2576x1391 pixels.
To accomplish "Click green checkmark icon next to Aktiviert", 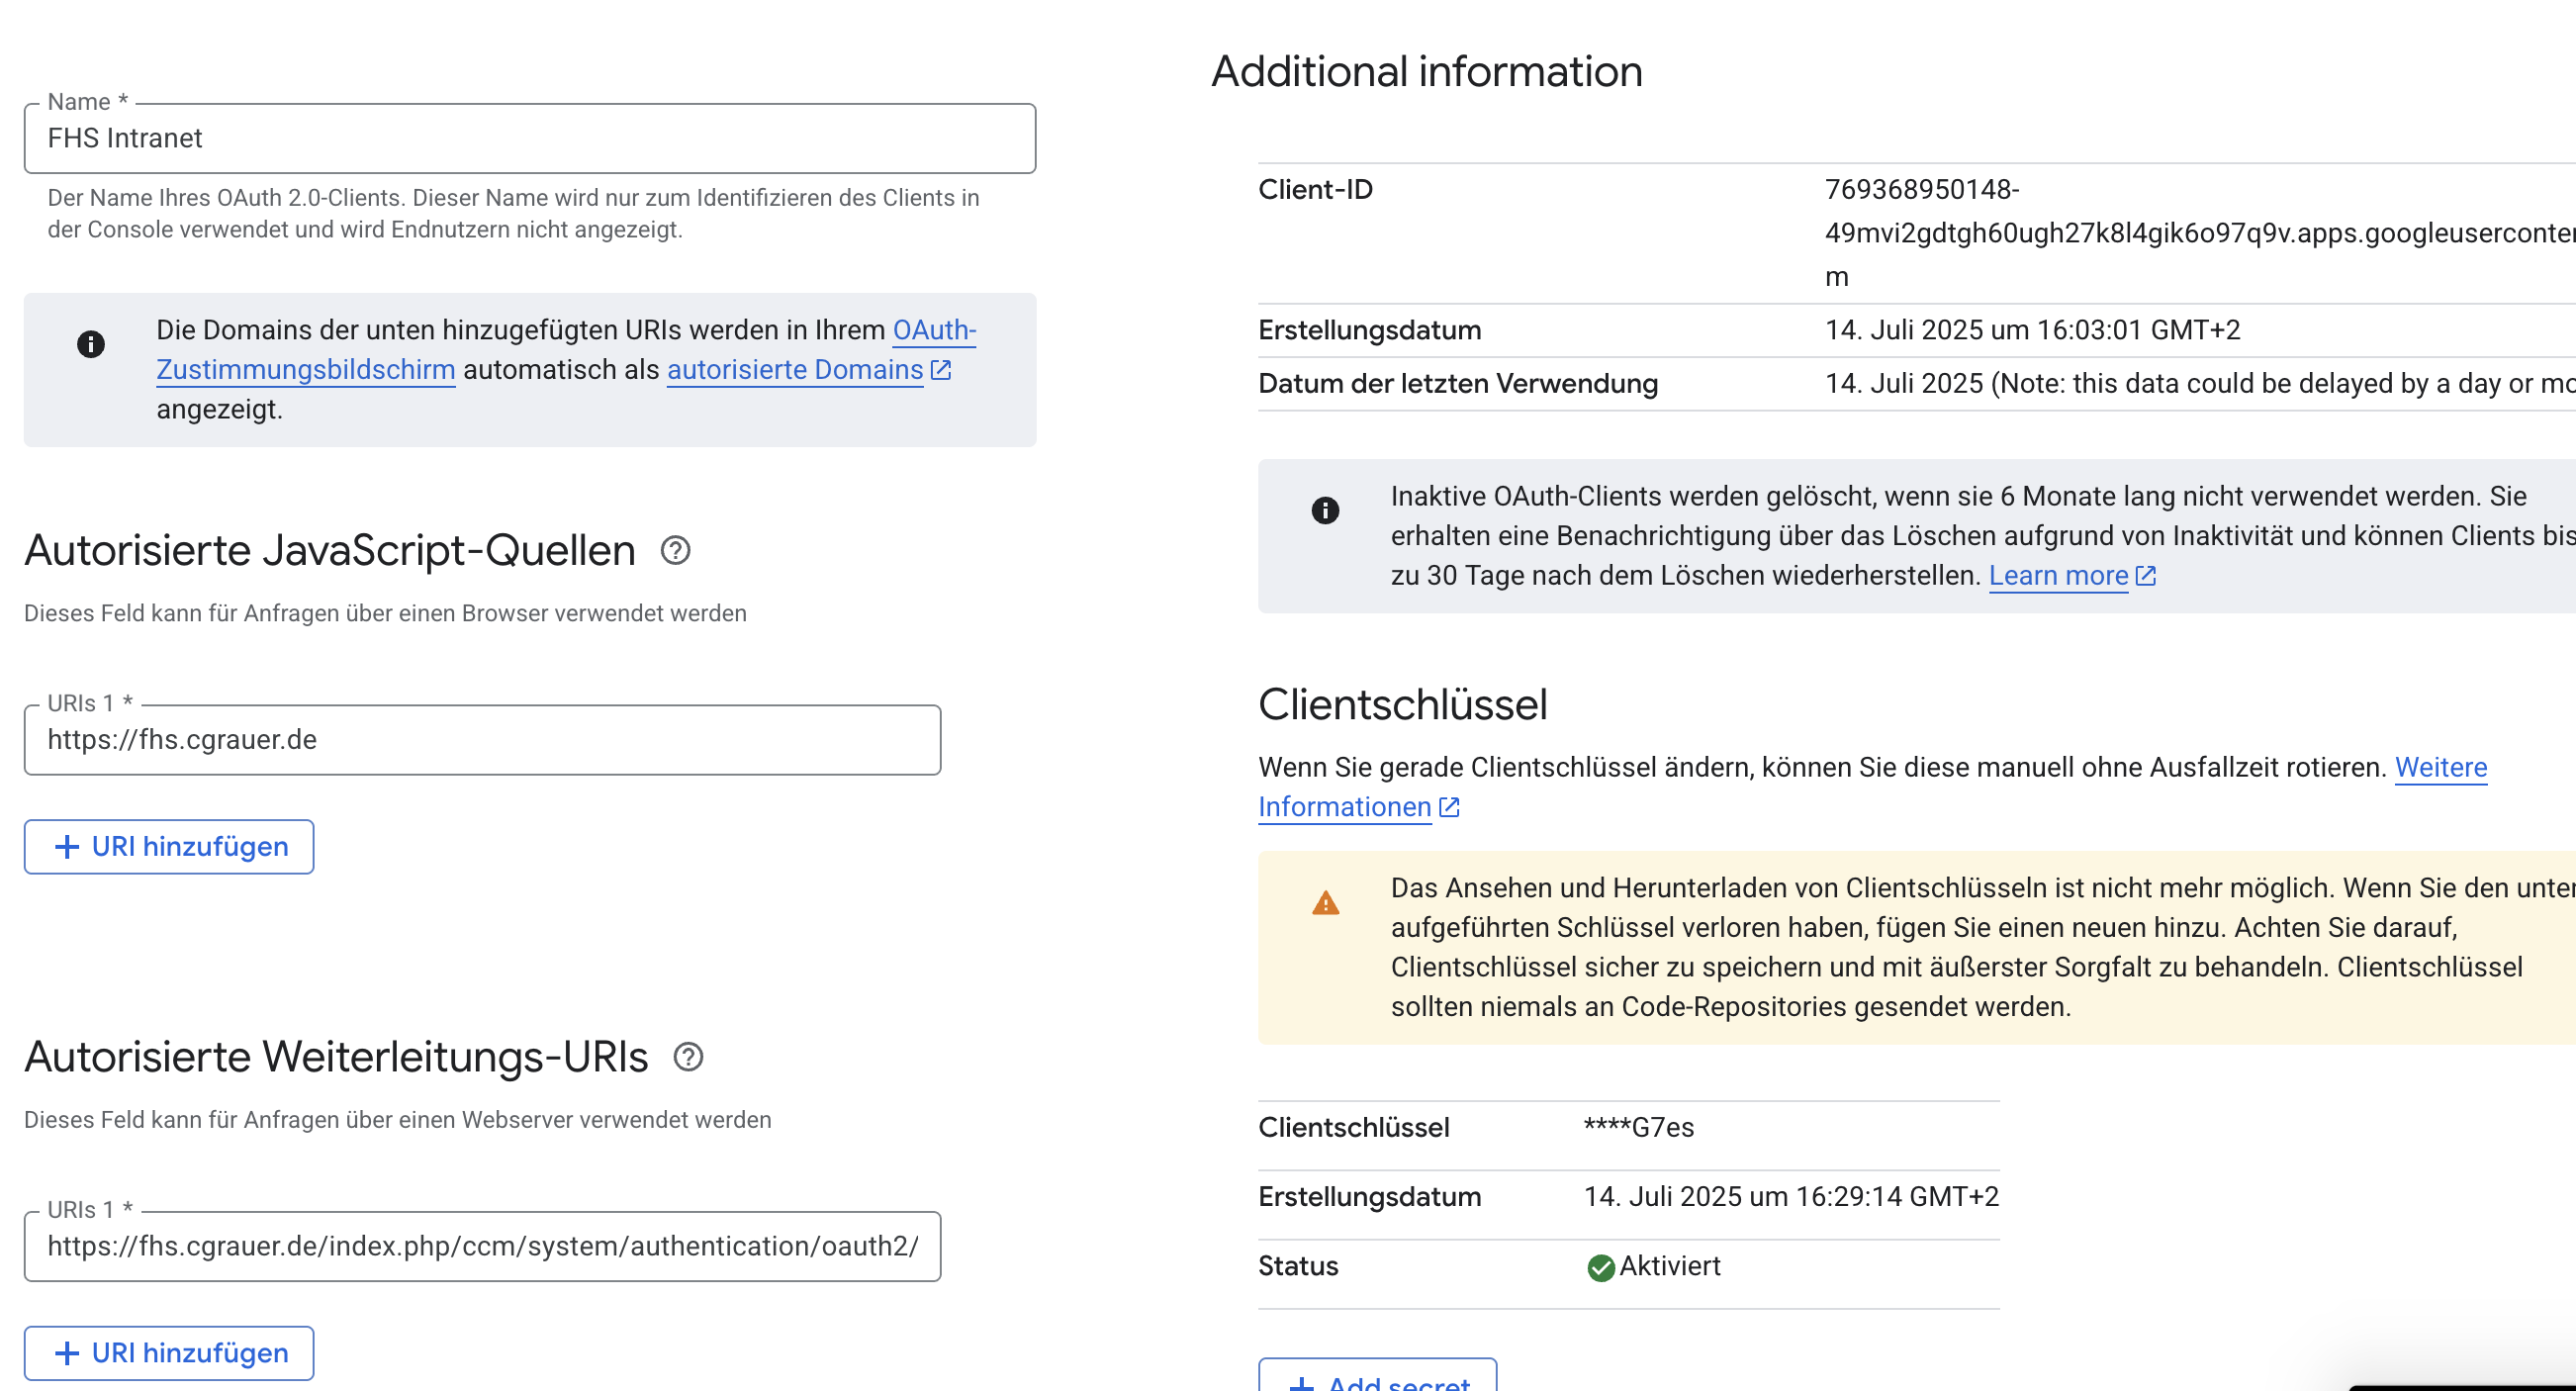I will (1600, 1267).
